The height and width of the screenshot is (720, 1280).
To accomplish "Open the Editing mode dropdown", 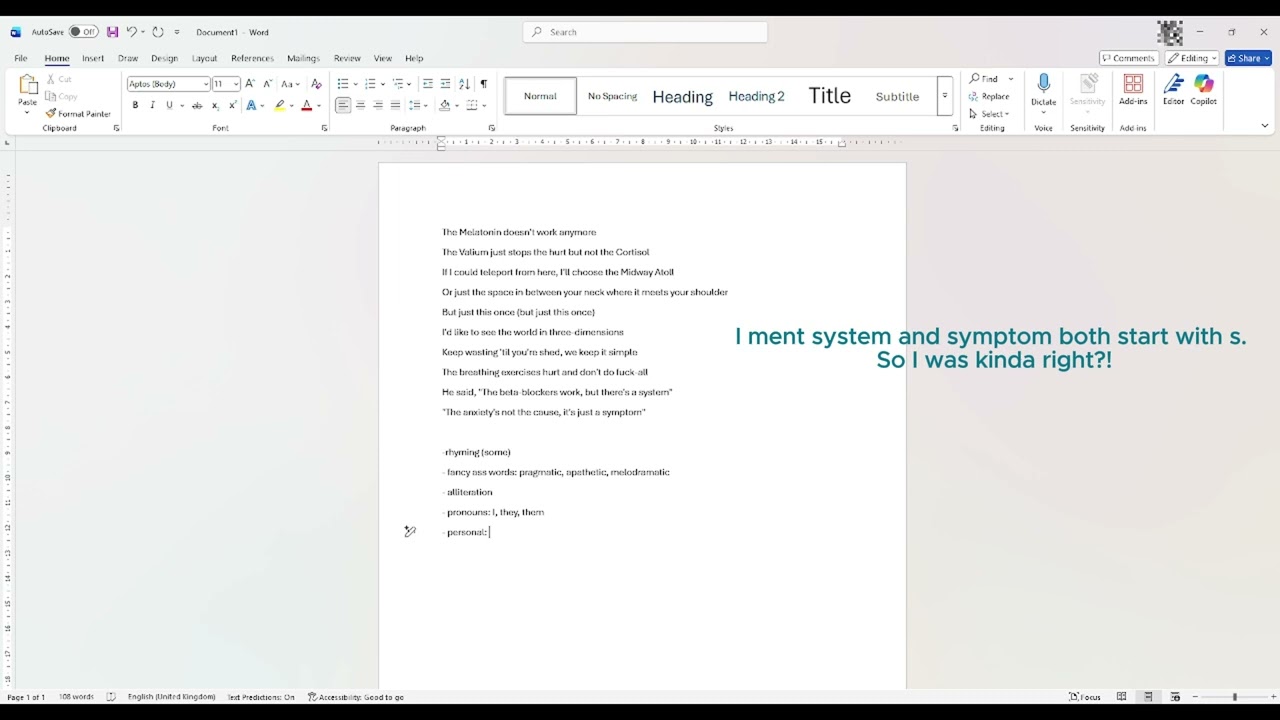I will [1192, 58].
